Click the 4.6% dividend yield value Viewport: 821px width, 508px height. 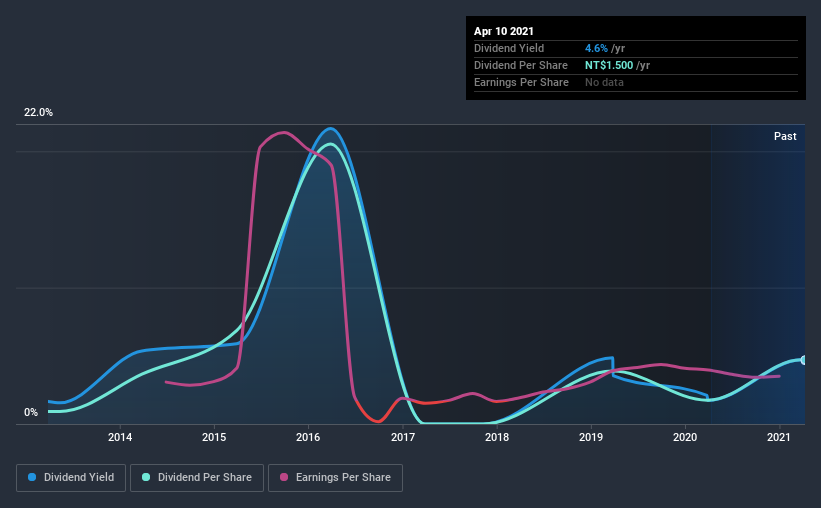(x=596, y=48)
